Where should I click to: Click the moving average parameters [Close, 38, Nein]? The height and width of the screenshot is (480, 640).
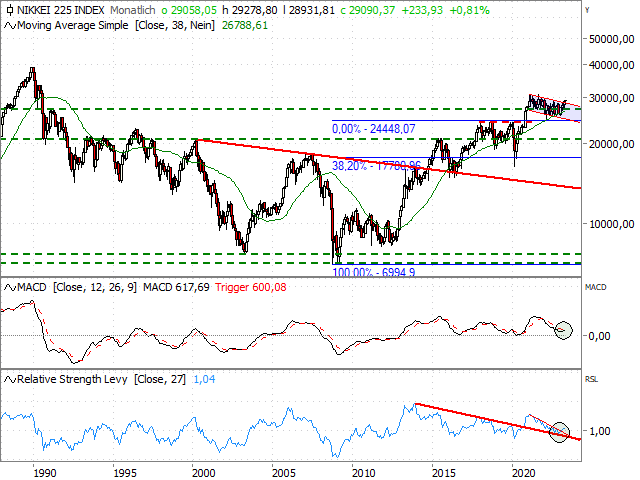[175, 25]
